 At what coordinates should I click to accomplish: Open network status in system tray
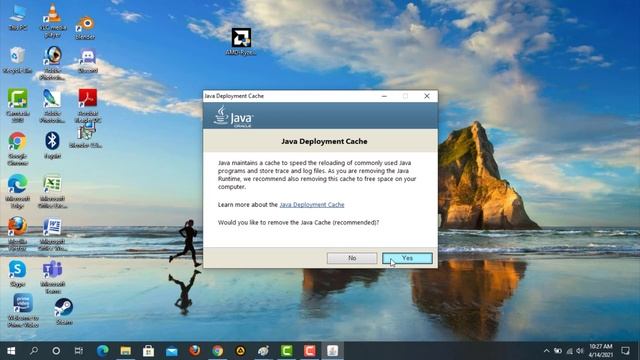pyautogui.click(x=569, y=351)
